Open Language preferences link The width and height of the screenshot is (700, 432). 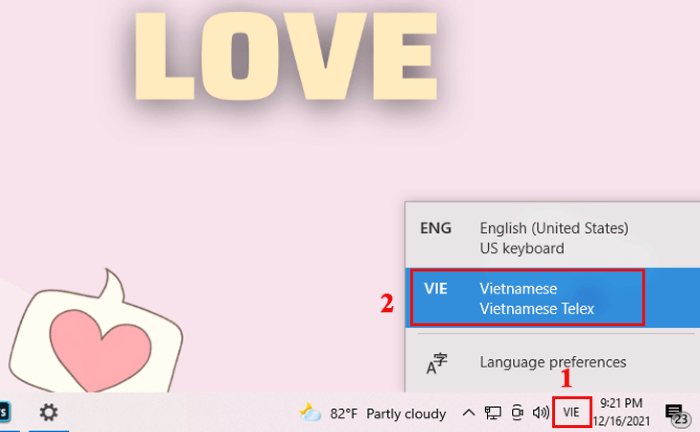[x=552, y=362]
